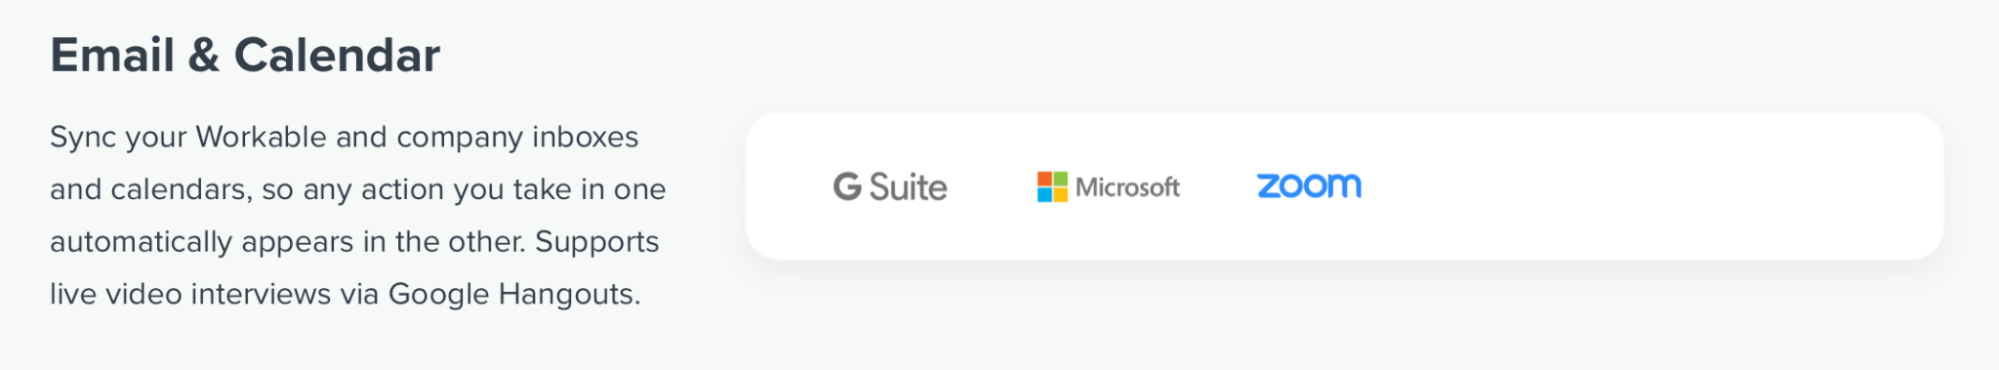Click the line starting with and calendars
Image resolution: width=1999 pixels, height=370 pixels.
[358, 189]
